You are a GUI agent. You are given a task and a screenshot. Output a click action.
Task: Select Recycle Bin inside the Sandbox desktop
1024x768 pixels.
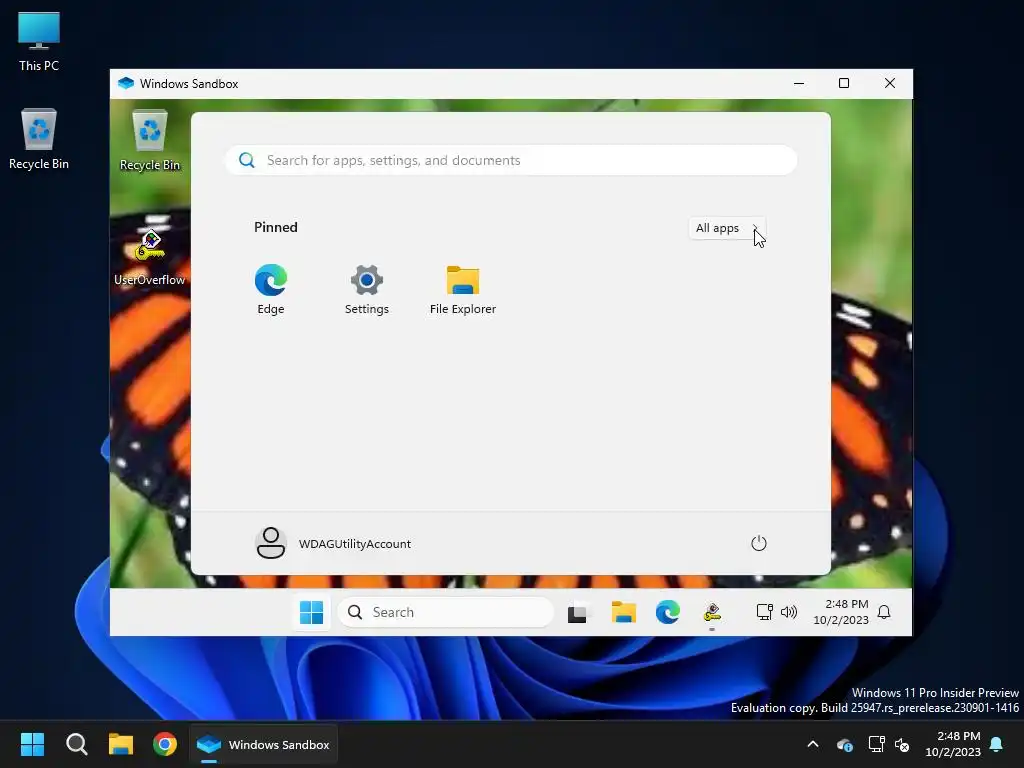150,140
